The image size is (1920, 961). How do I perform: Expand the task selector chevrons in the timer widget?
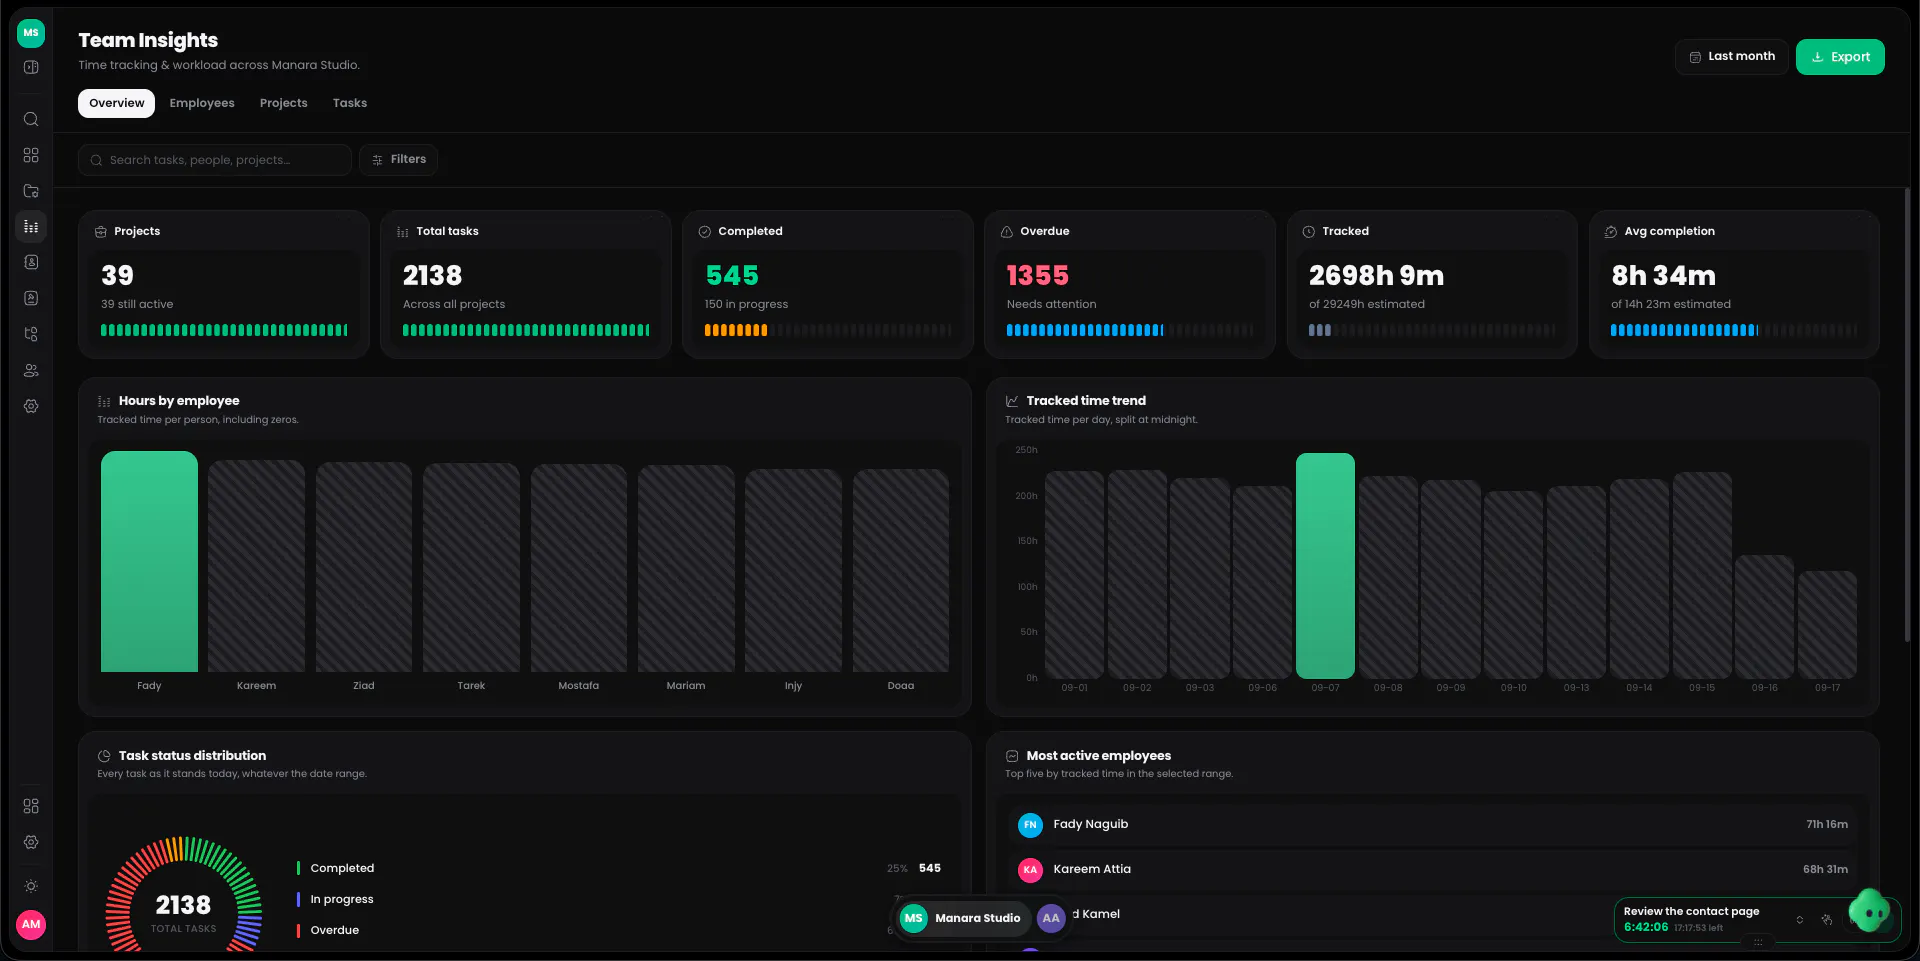point(1799,919)
